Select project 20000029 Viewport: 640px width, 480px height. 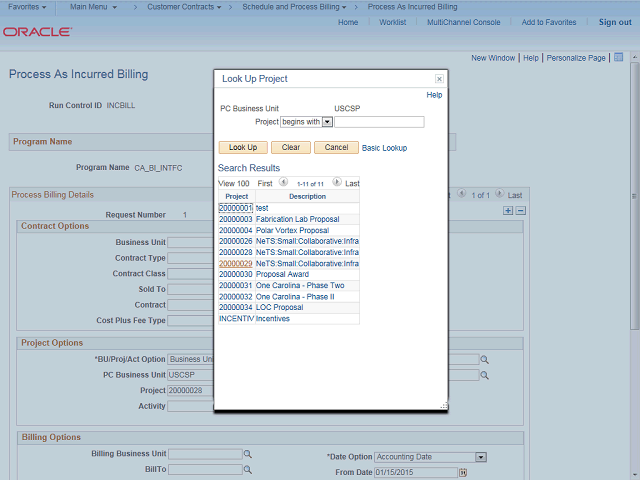coord(236,264)
